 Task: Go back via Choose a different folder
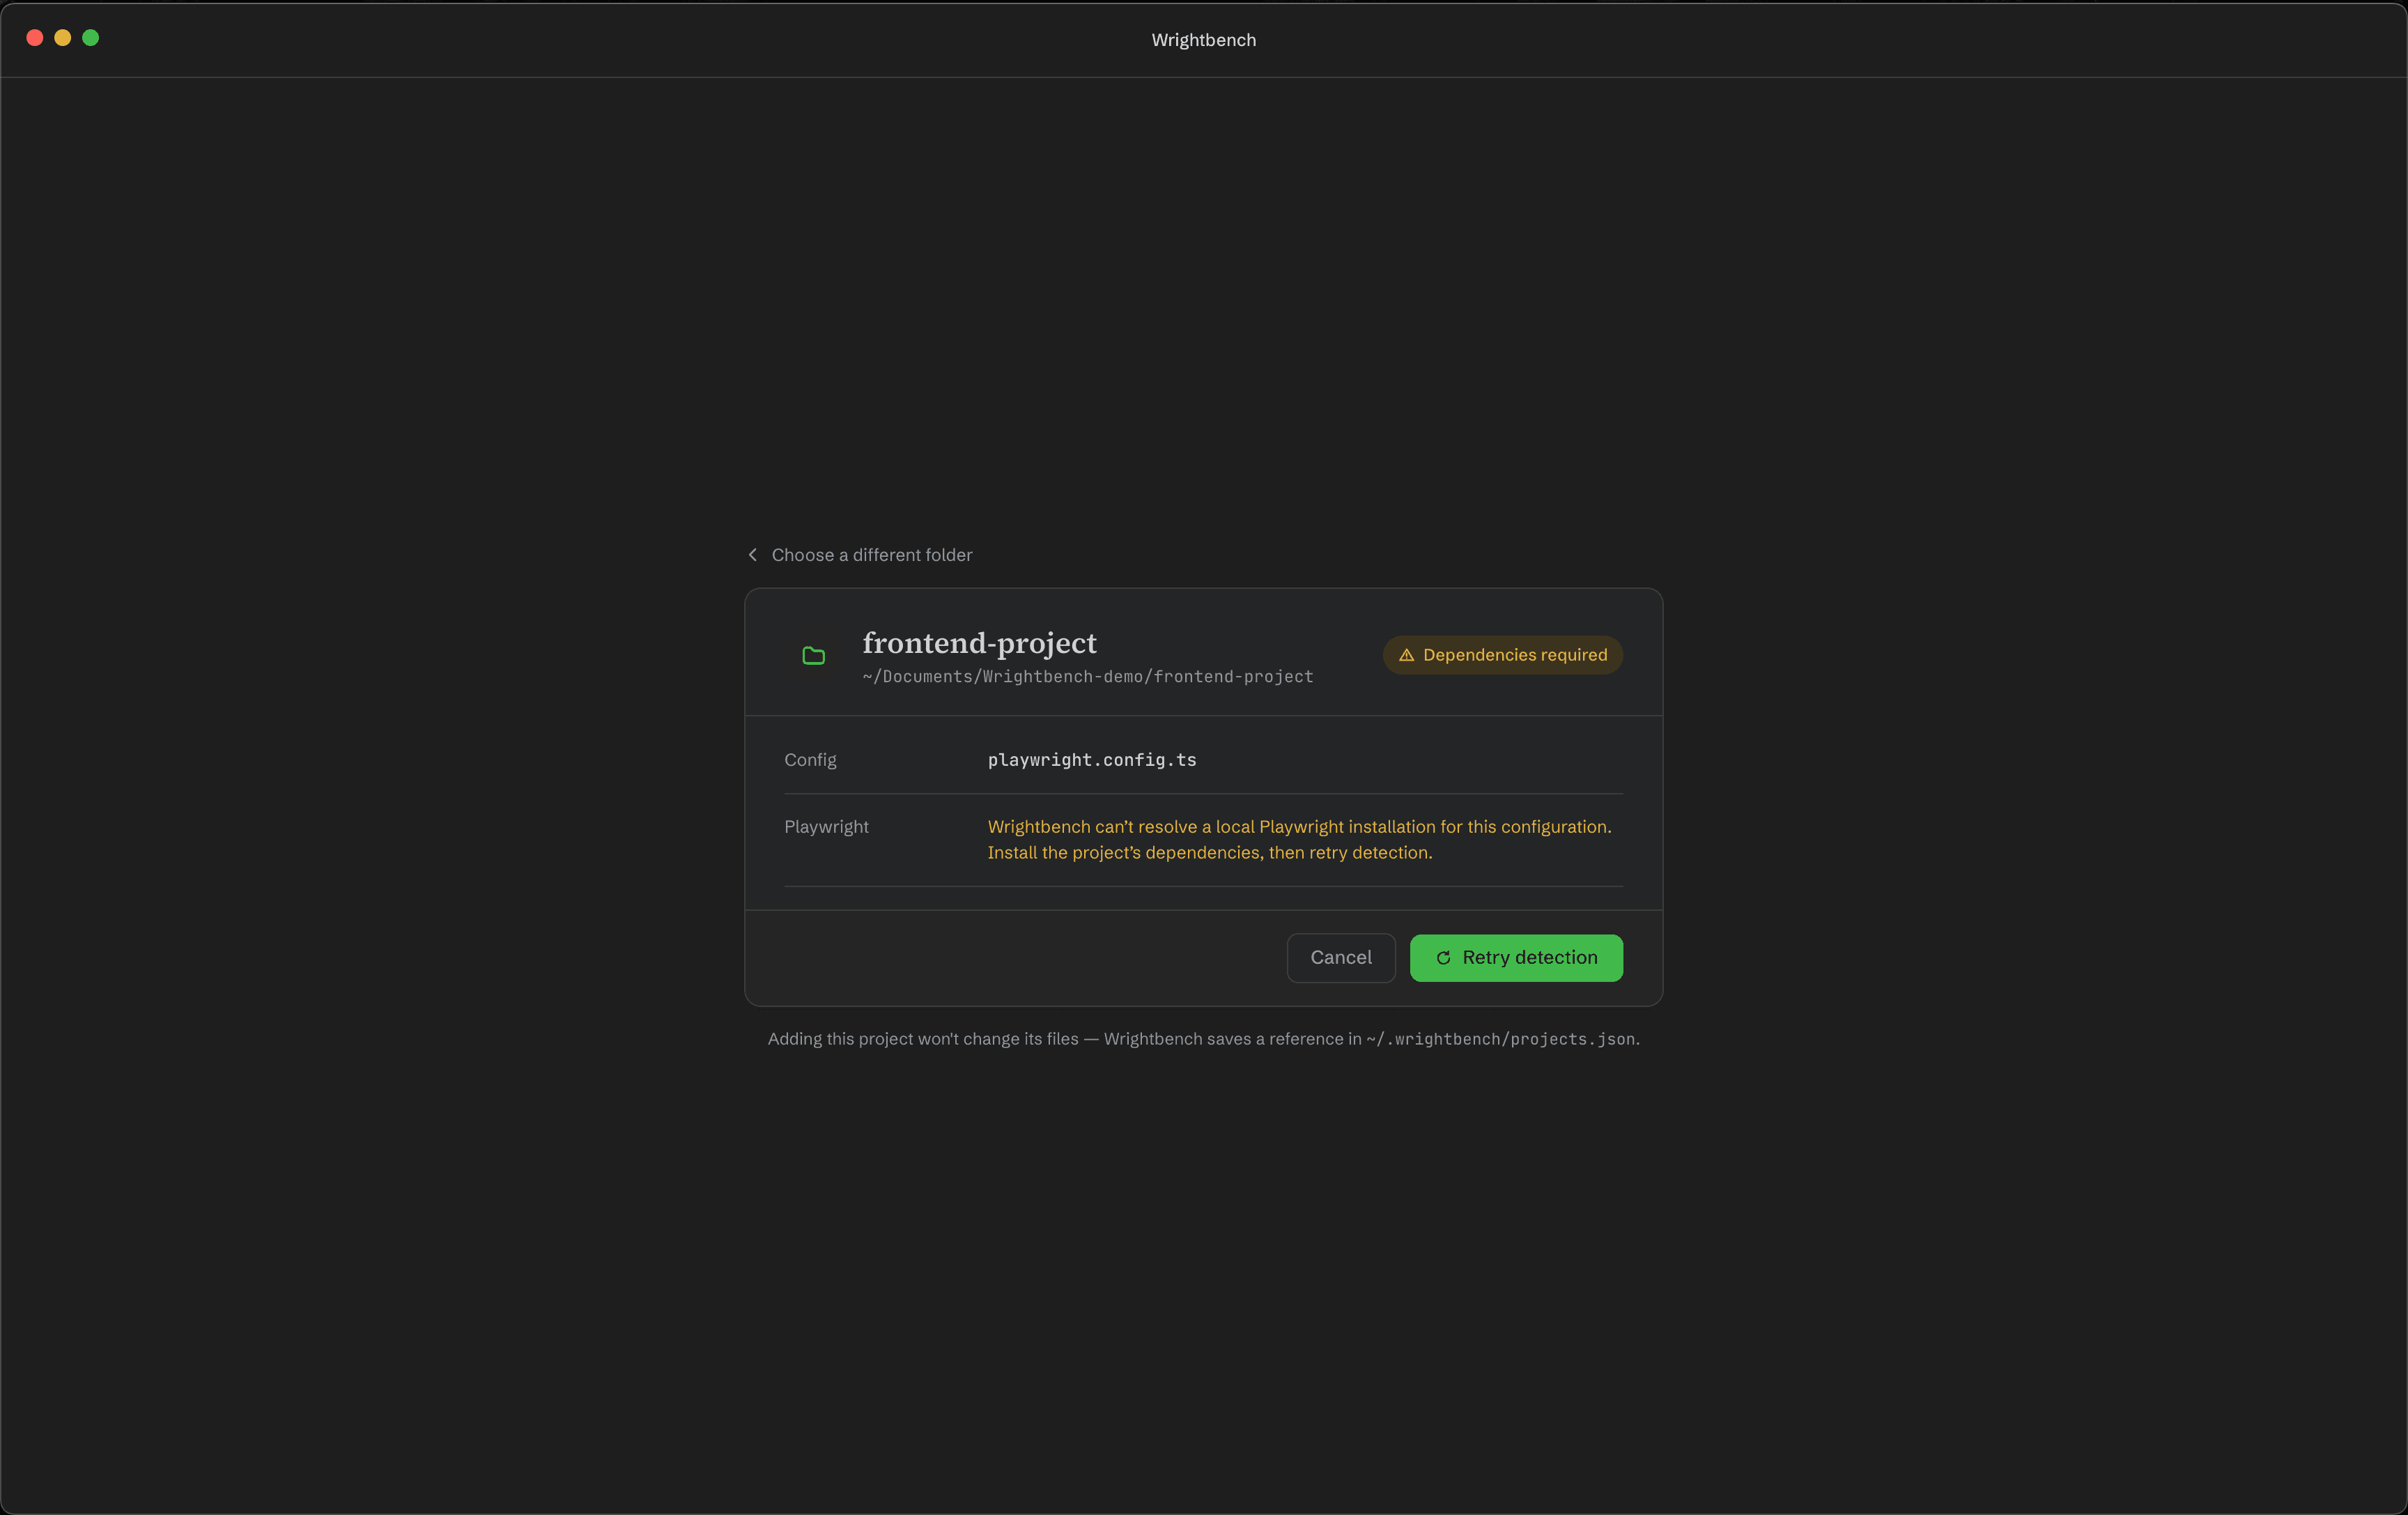[860, 555]
